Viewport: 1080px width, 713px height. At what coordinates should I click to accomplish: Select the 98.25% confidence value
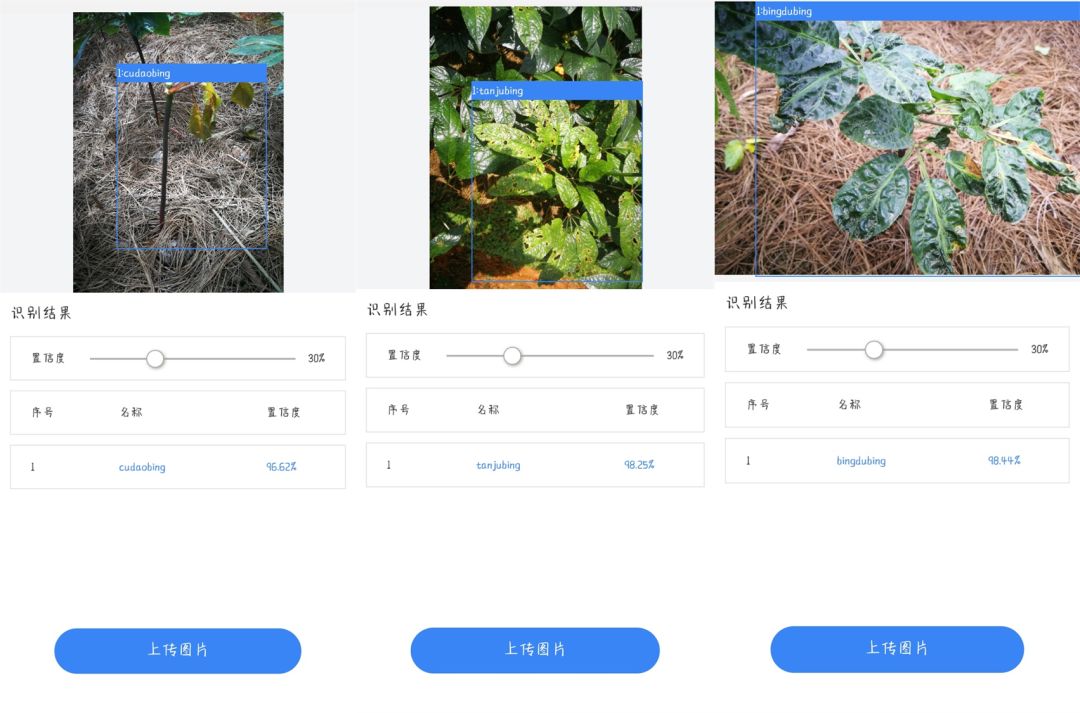[639, 465]
